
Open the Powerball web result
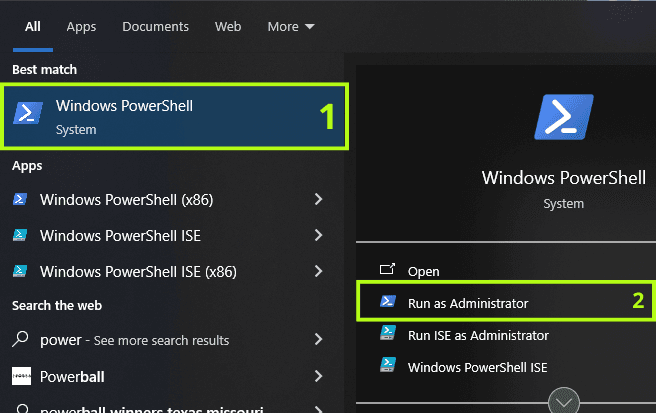(x=72, y=377)
